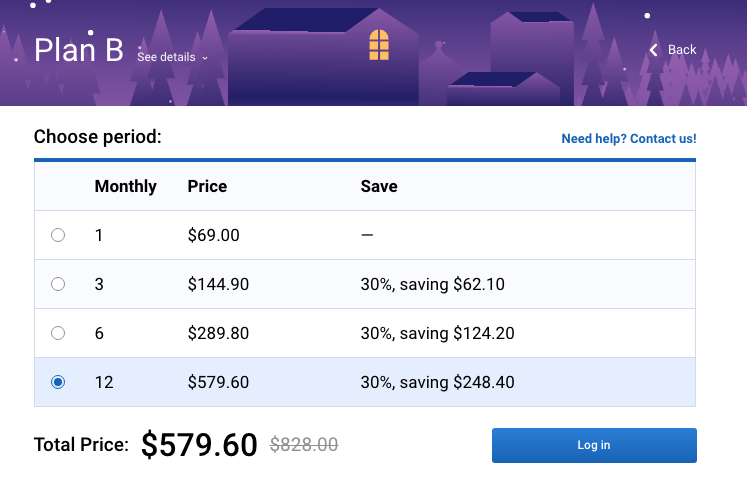Click the Plan B heading

(x=79, y=50)
